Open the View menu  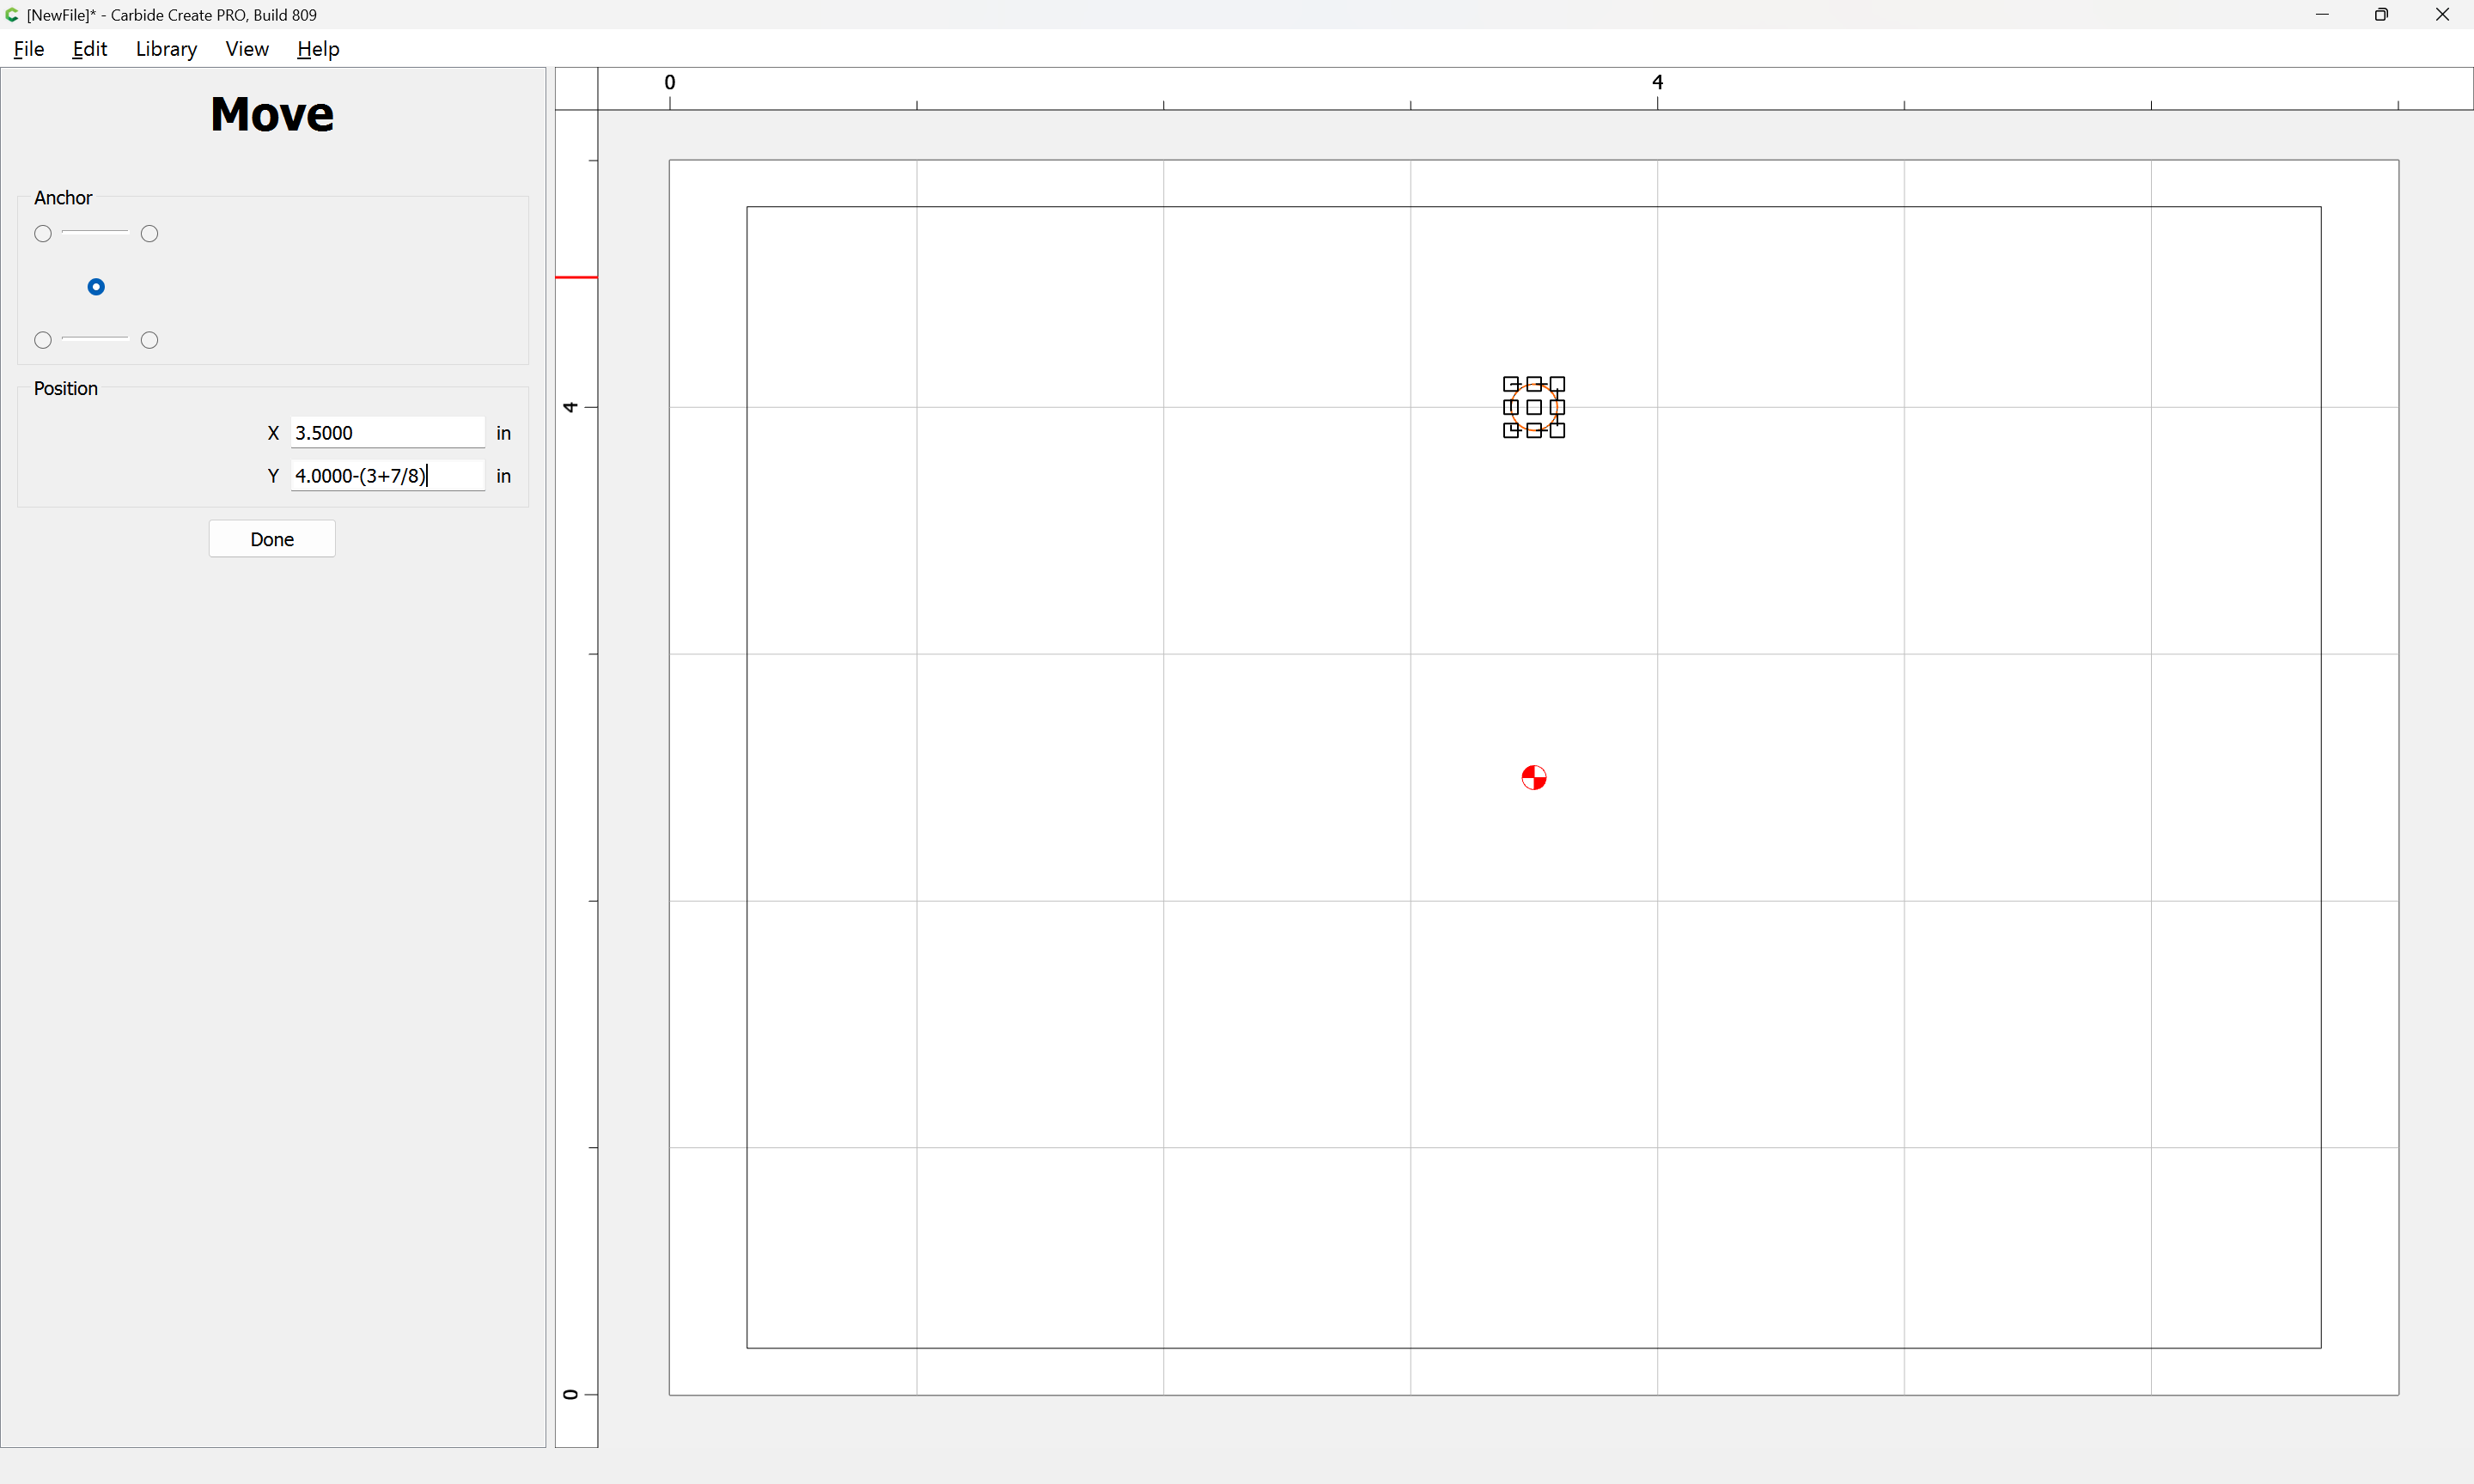pos(247,49)
